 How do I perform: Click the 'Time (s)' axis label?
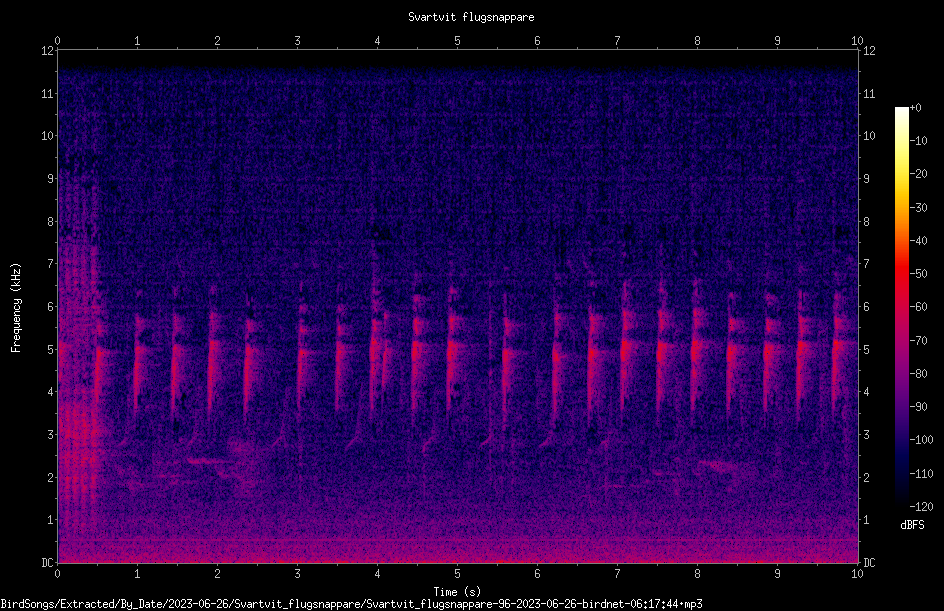(457, 592)
